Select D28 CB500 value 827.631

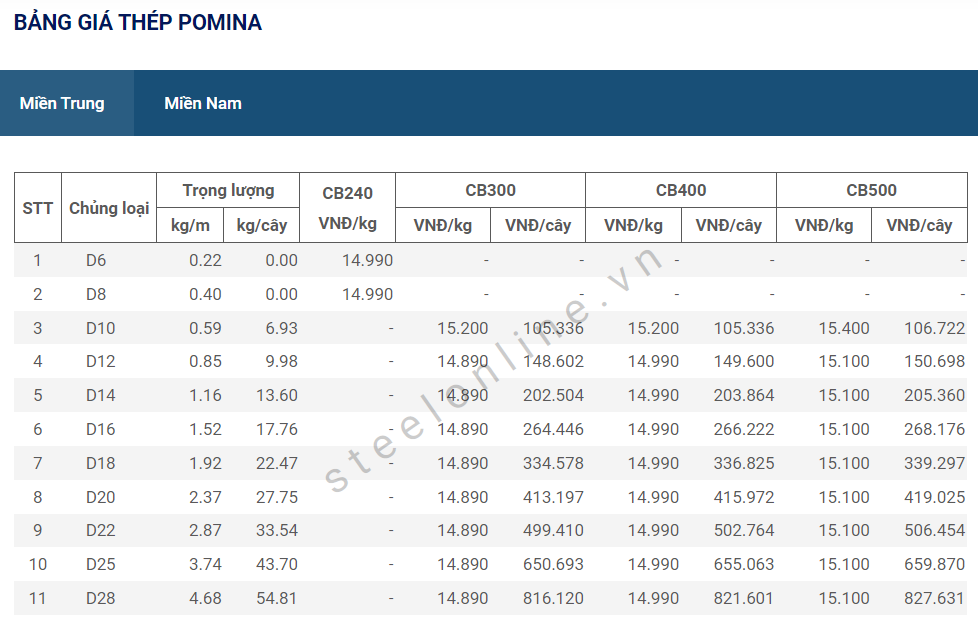pos(934,598)
